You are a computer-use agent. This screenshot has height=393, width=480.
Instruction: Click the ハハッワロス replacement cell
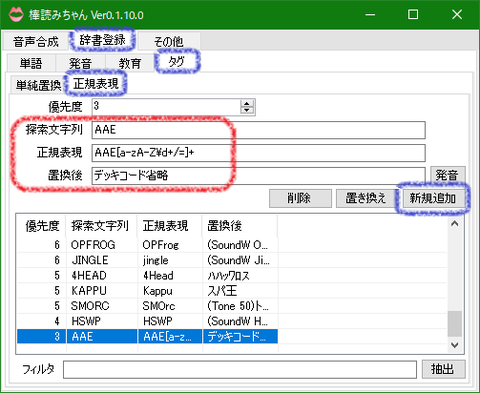(240, 275)
